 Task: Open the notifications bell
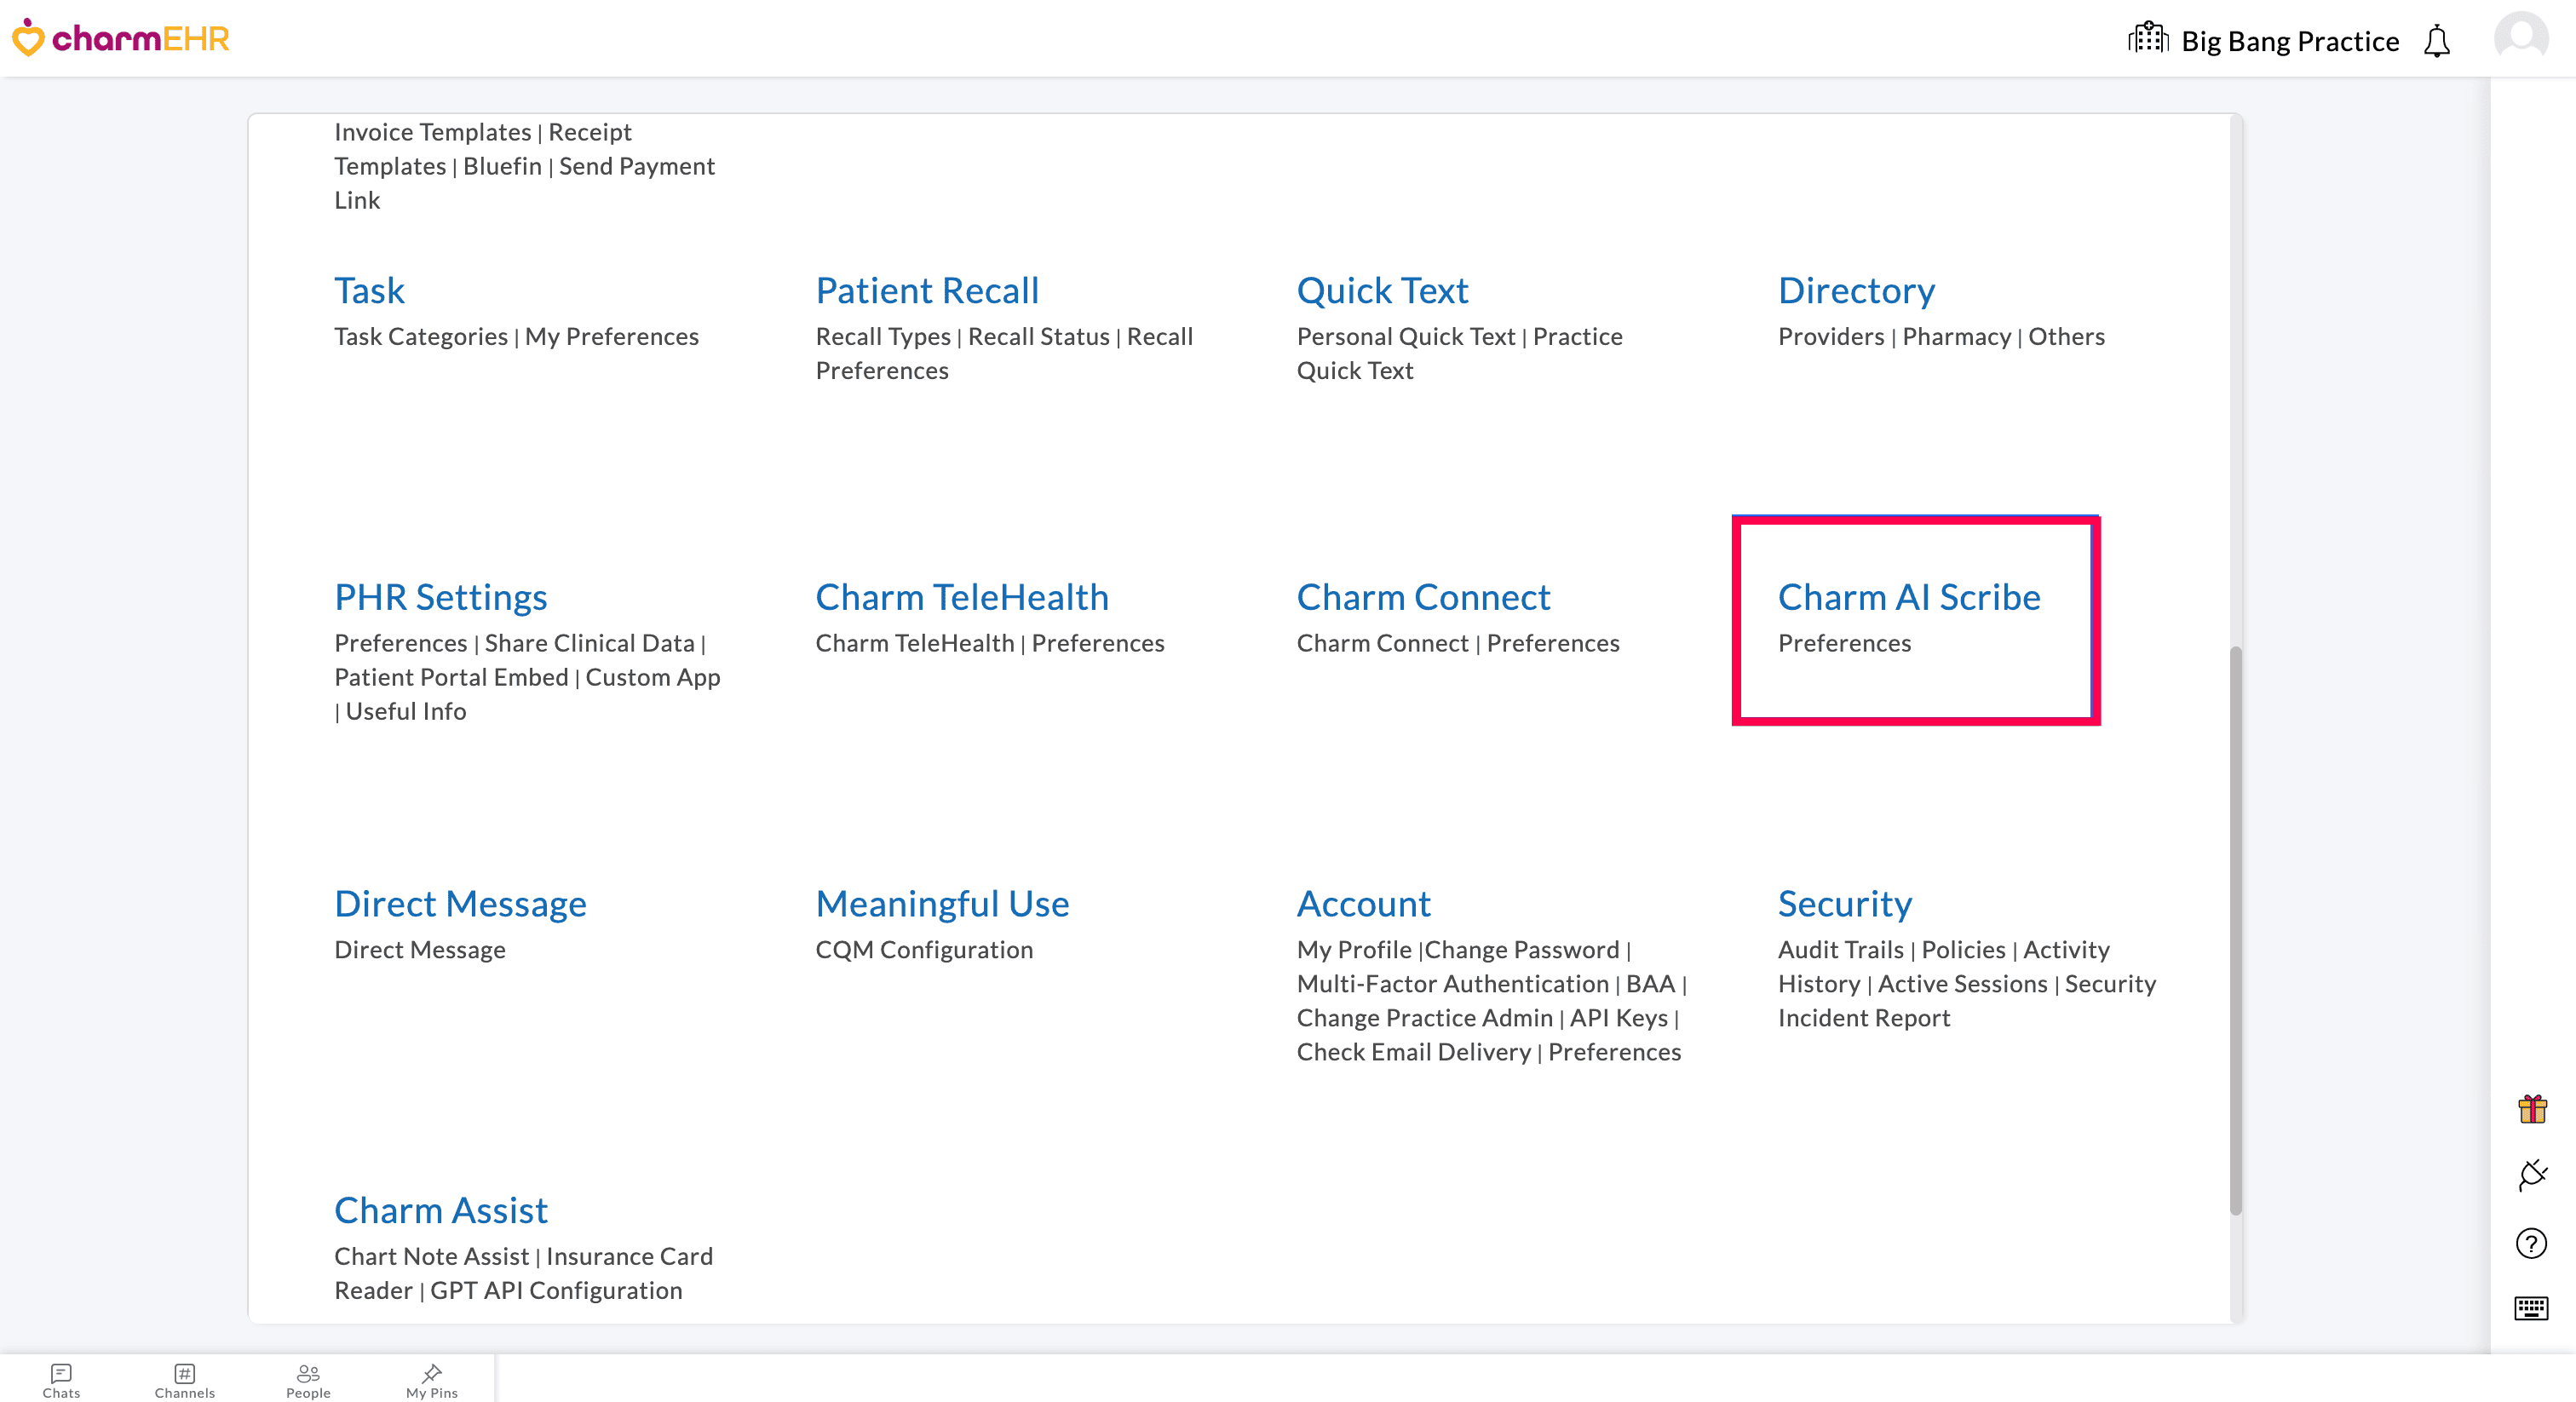[2437, 41]
